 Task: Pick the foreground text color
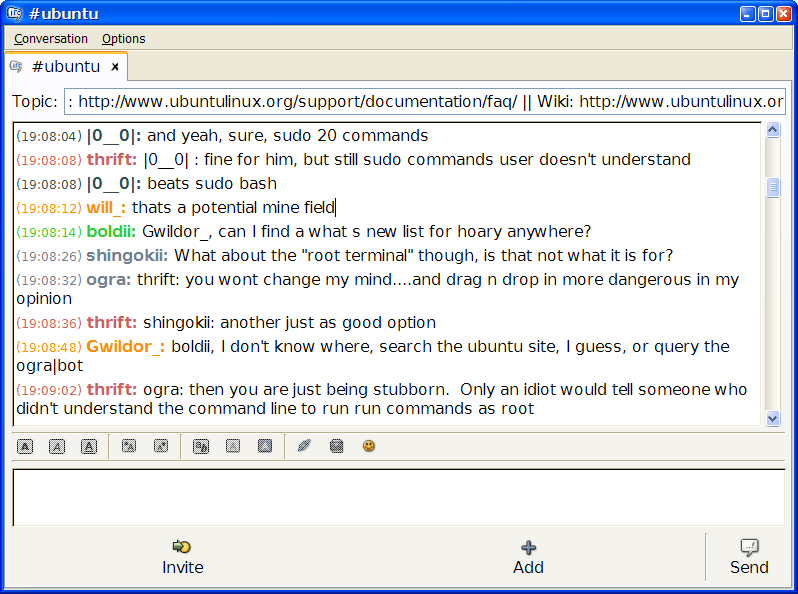tap(232, 446)
